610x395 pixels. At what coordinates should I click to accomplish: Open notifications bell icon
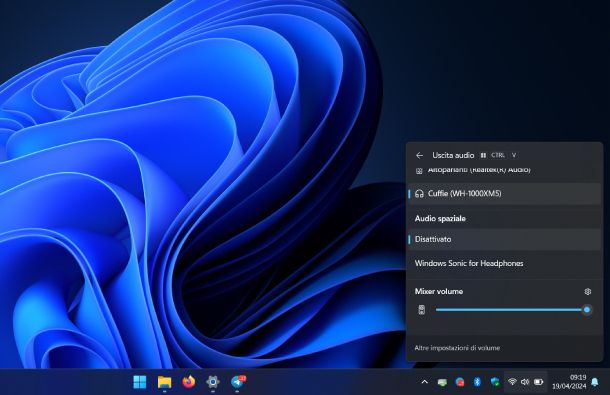point(595,382)
